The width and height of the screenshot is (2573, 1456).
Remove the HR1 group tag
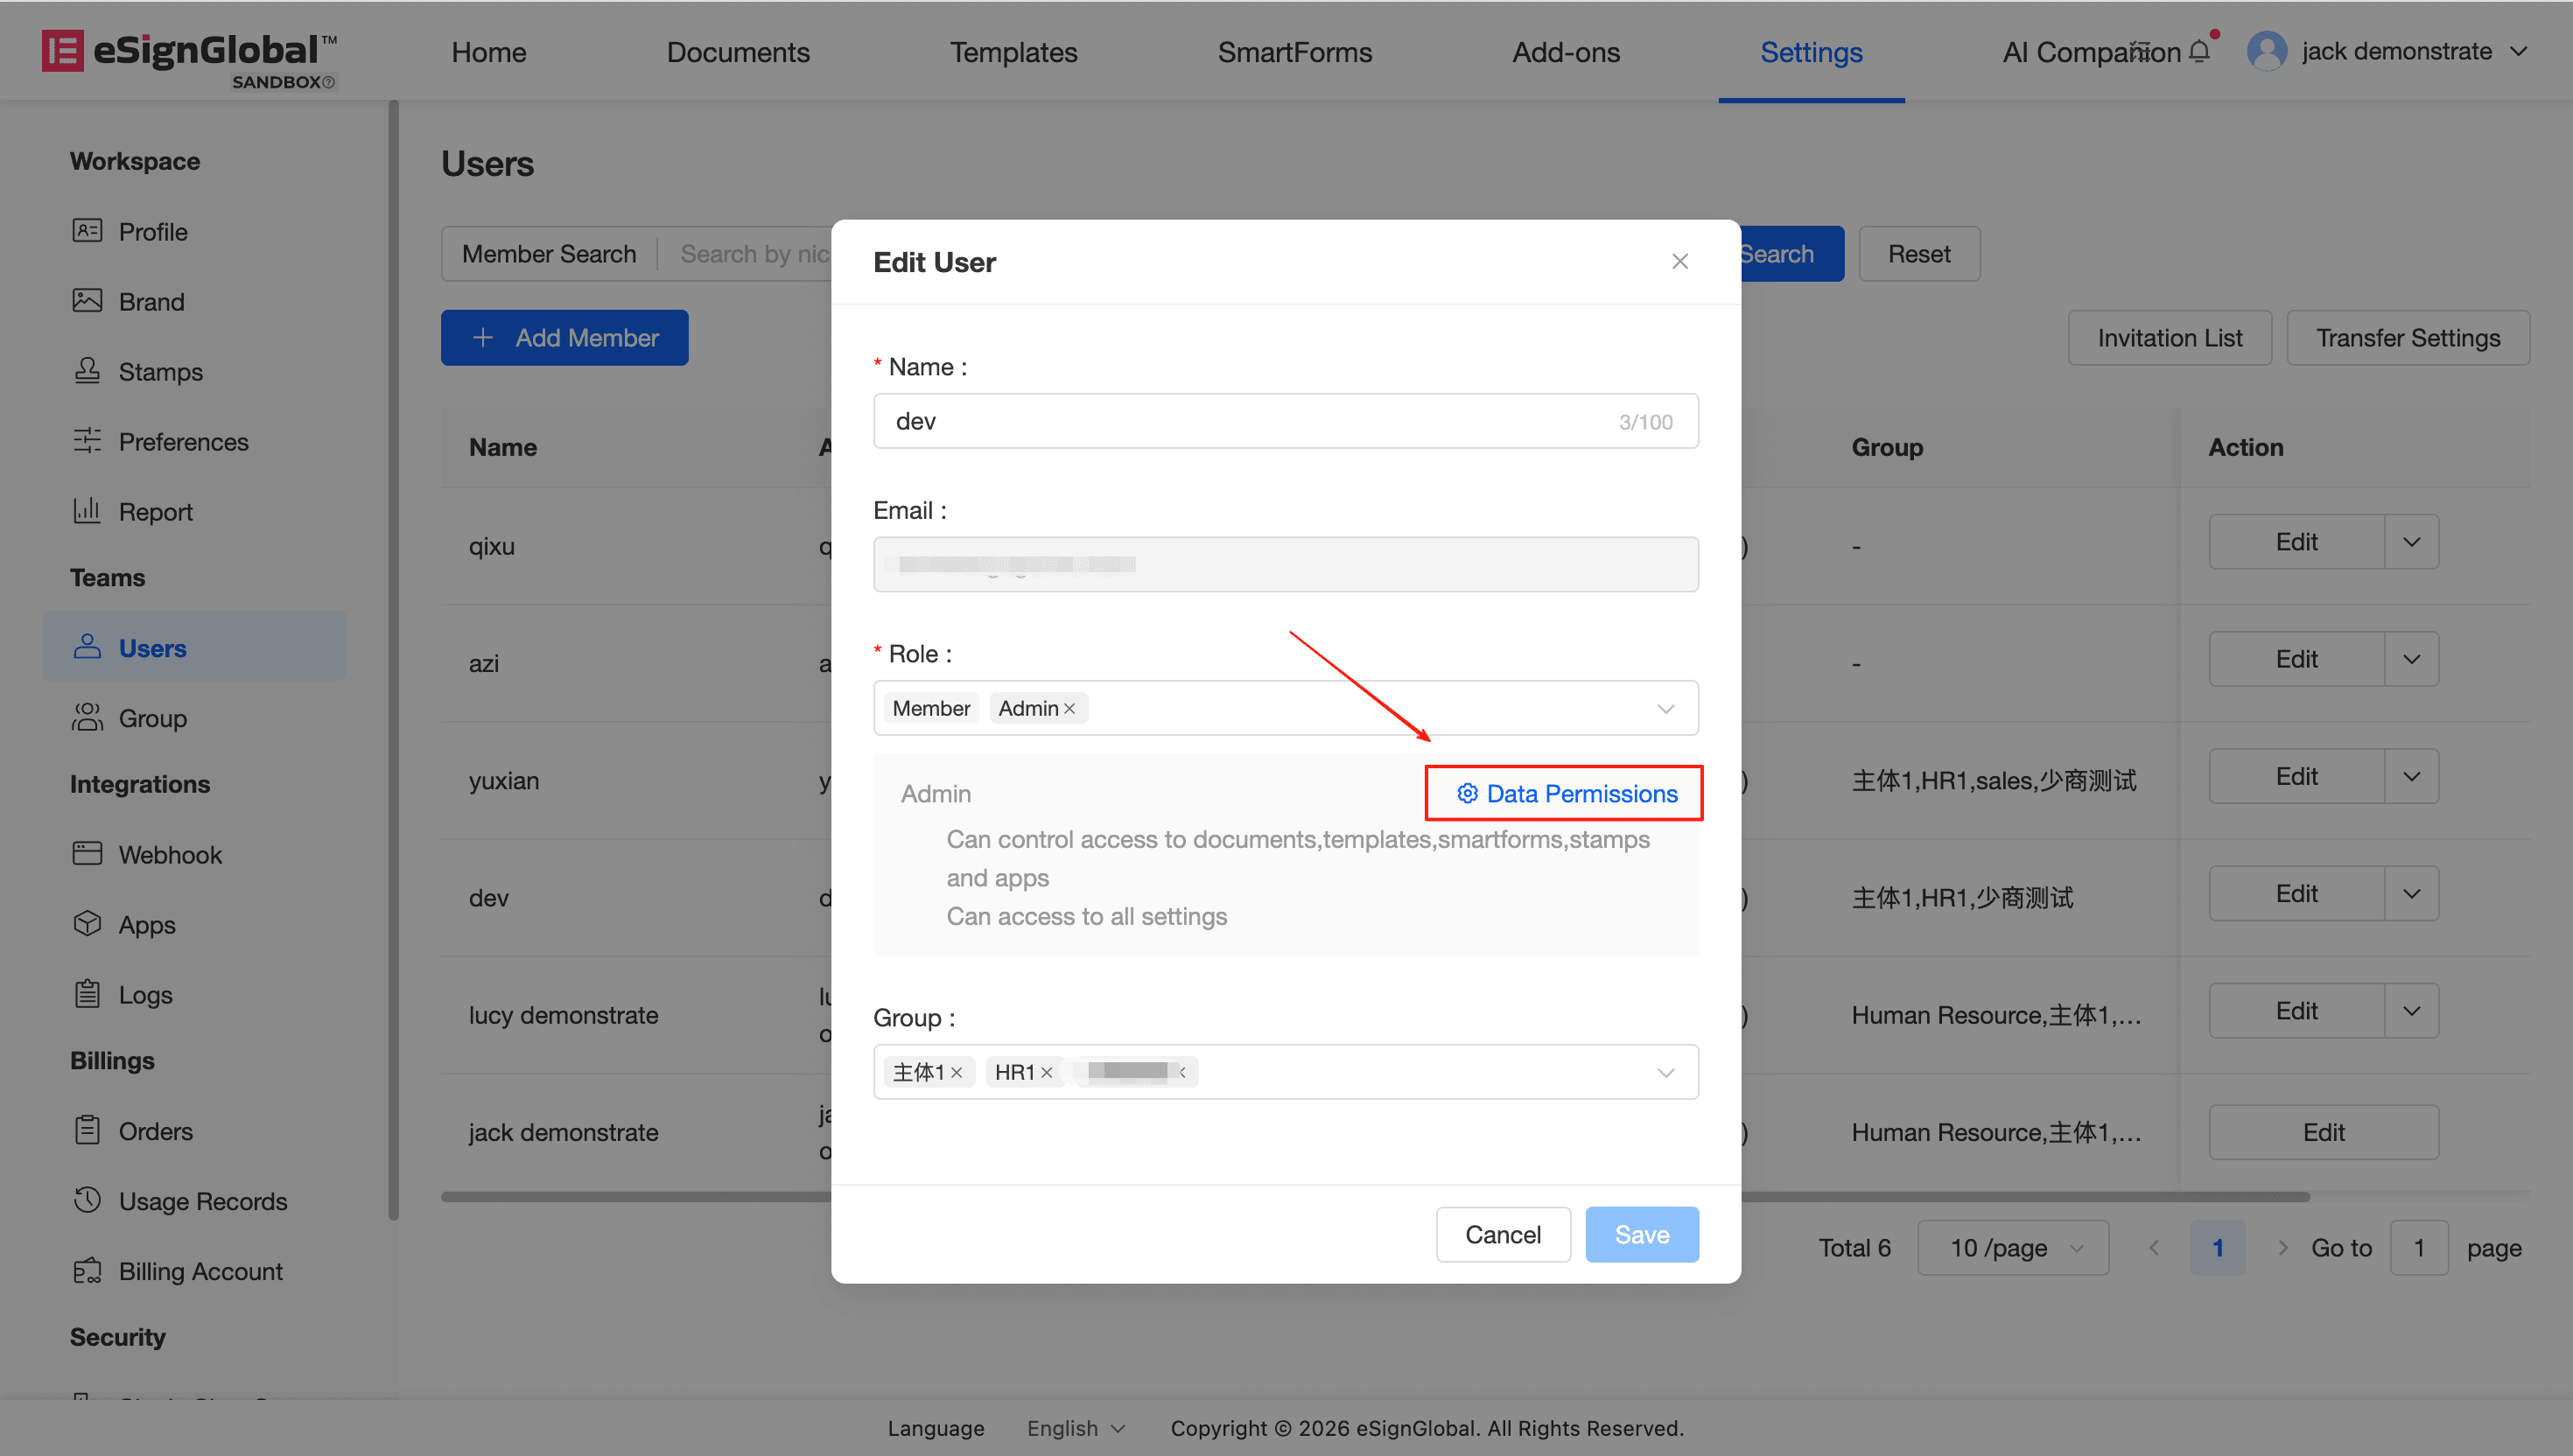[1047, 1072]
